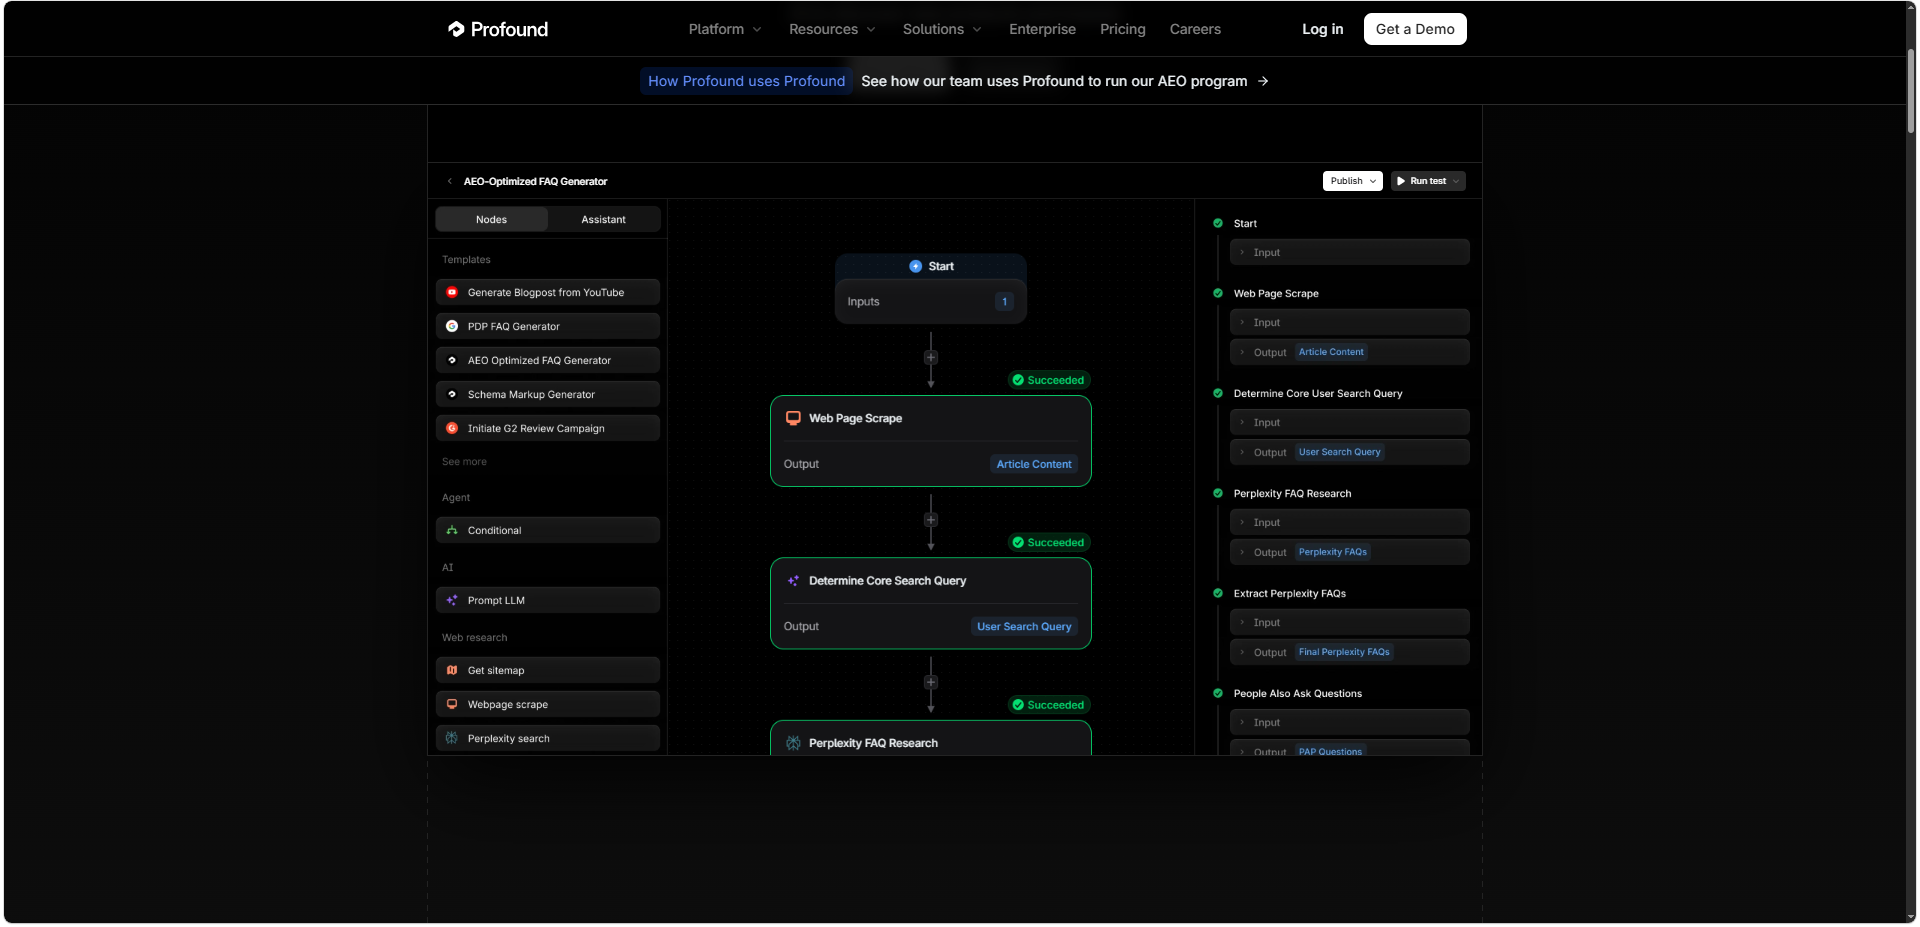Click the Get sitemap map icon

(452, 670)
